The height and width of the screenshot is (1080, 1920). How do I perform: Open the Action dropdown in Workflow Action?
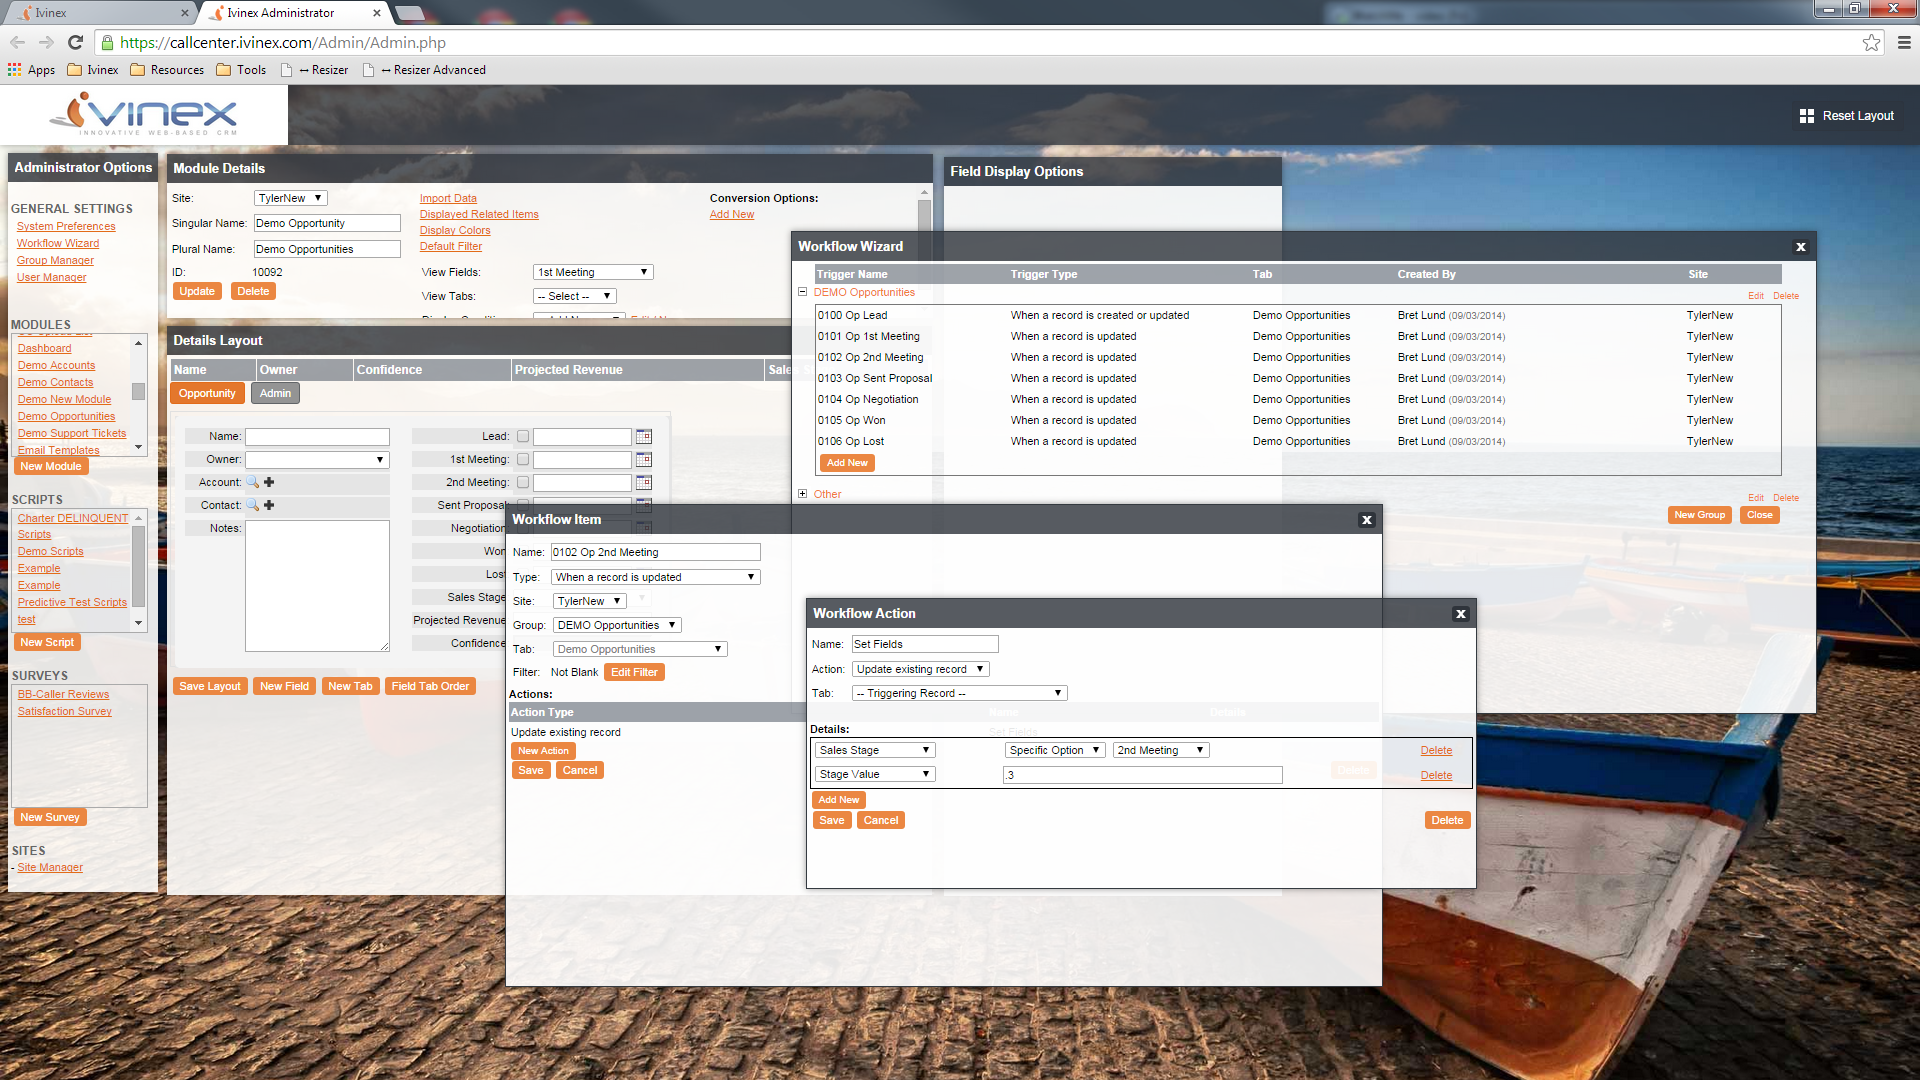pos(919,669)
